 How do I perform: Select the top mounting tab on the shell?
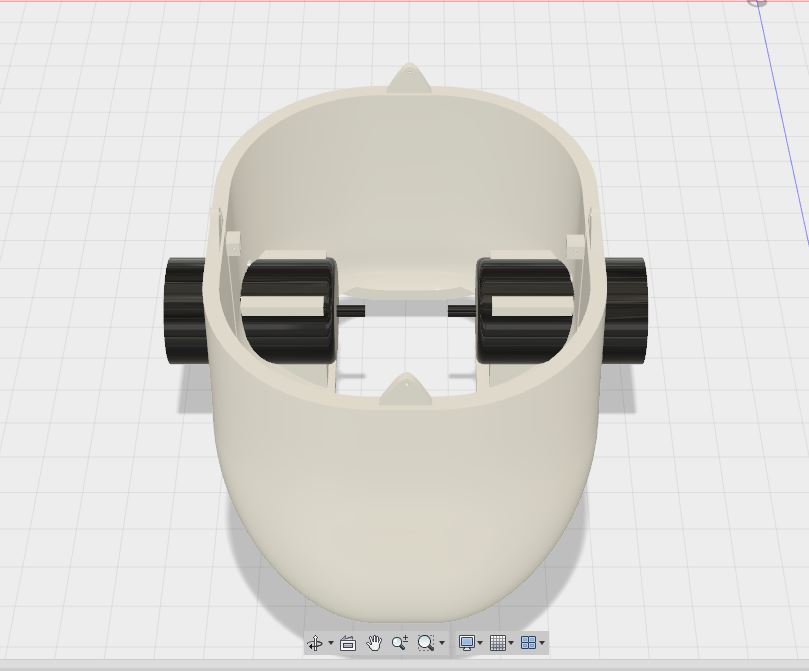pyautogui.click(x=410, y=78)
